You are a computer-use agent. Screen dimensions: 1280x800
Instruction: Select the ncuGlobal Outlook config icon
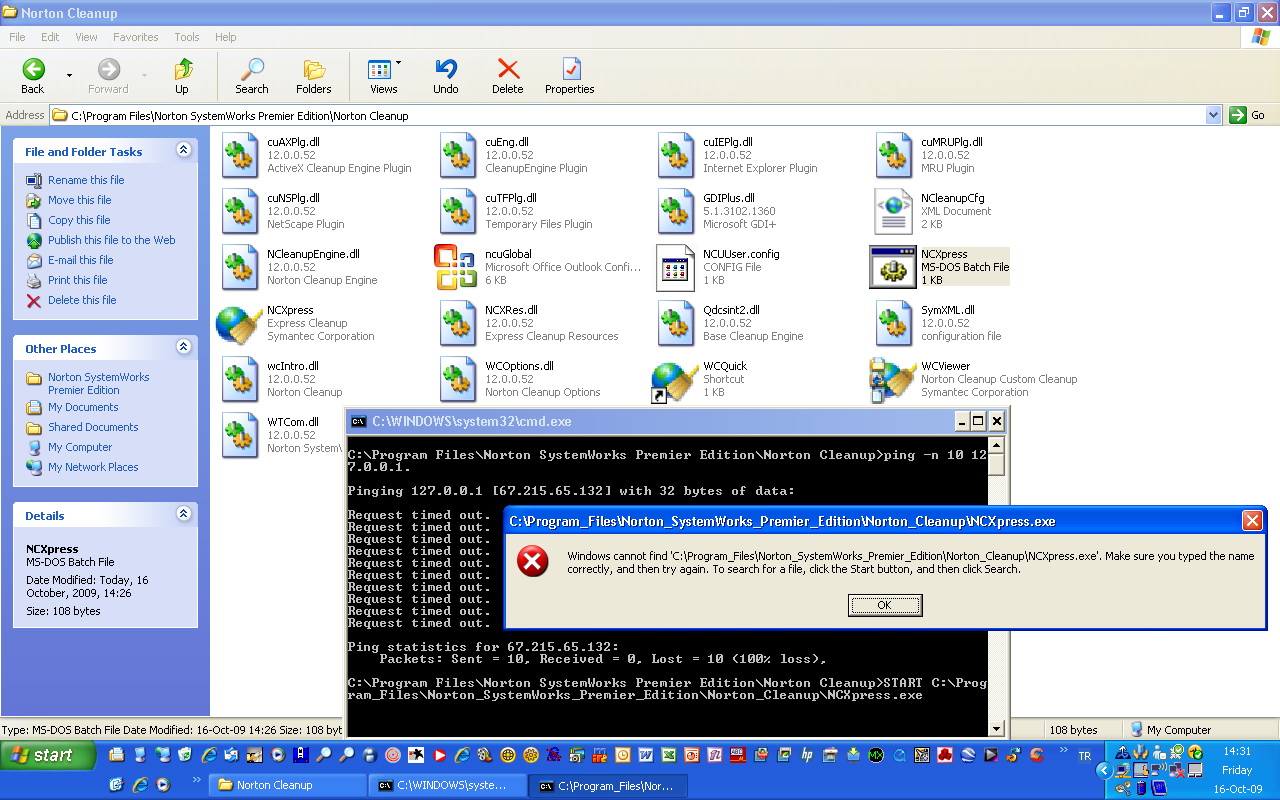(x=458, y=267)
